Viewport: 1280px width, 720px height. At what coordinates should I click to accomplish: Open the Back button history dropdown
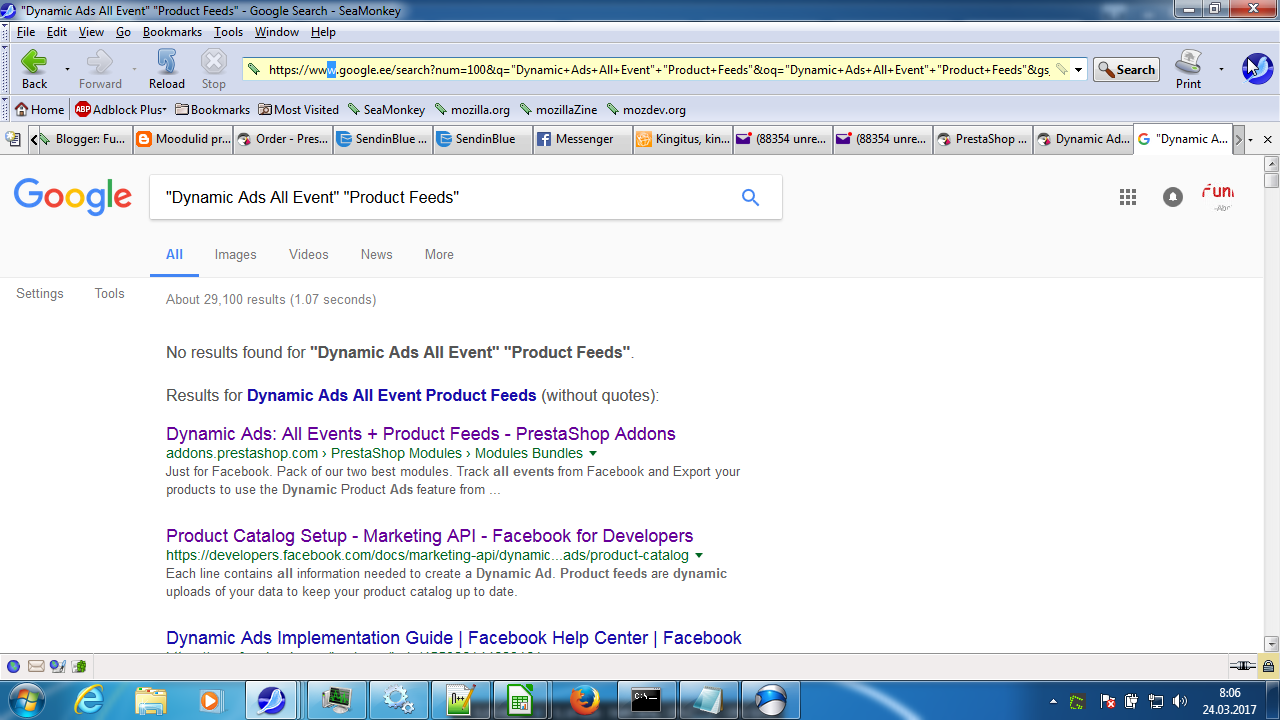pyautogui.click(x=67, y=69)
